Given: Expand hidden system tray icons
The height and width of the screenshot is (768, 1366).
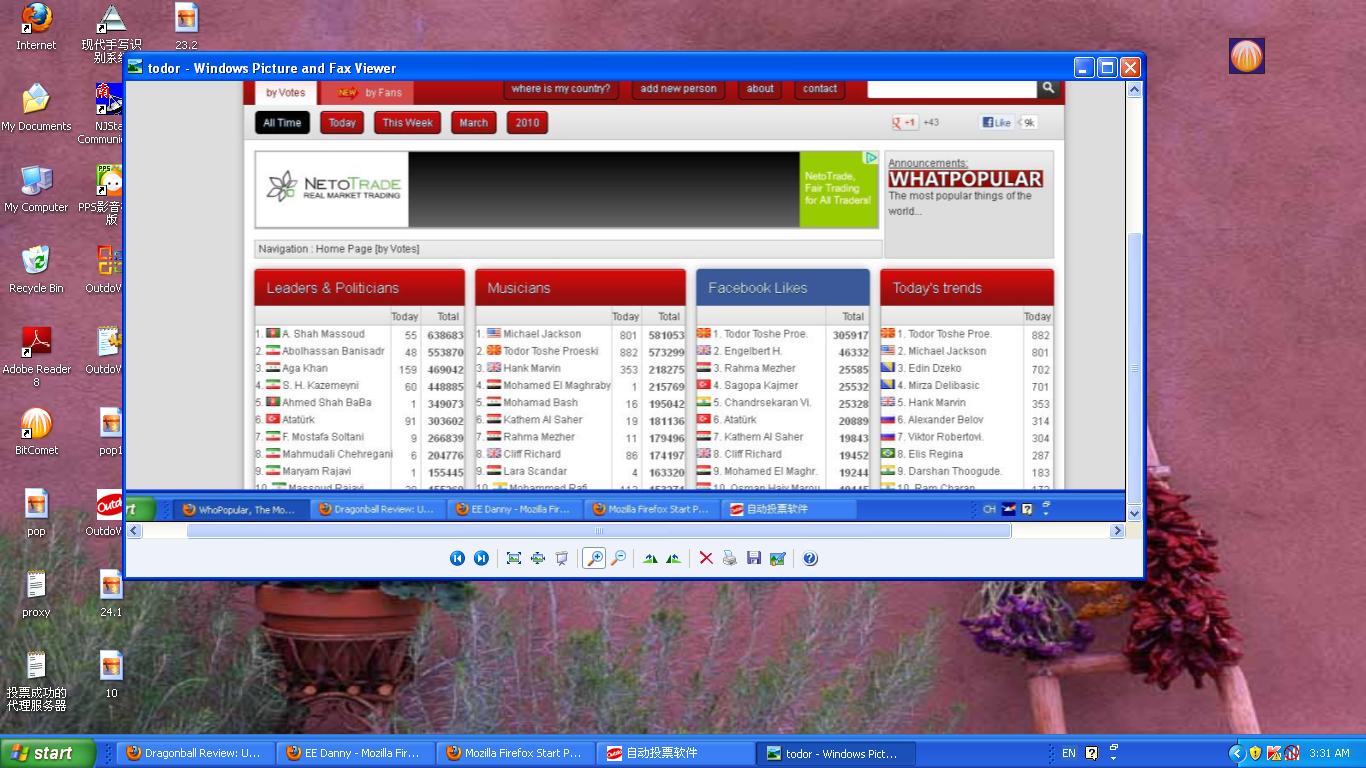Looking at the screenshot, I should click(x=1236, y=753).
